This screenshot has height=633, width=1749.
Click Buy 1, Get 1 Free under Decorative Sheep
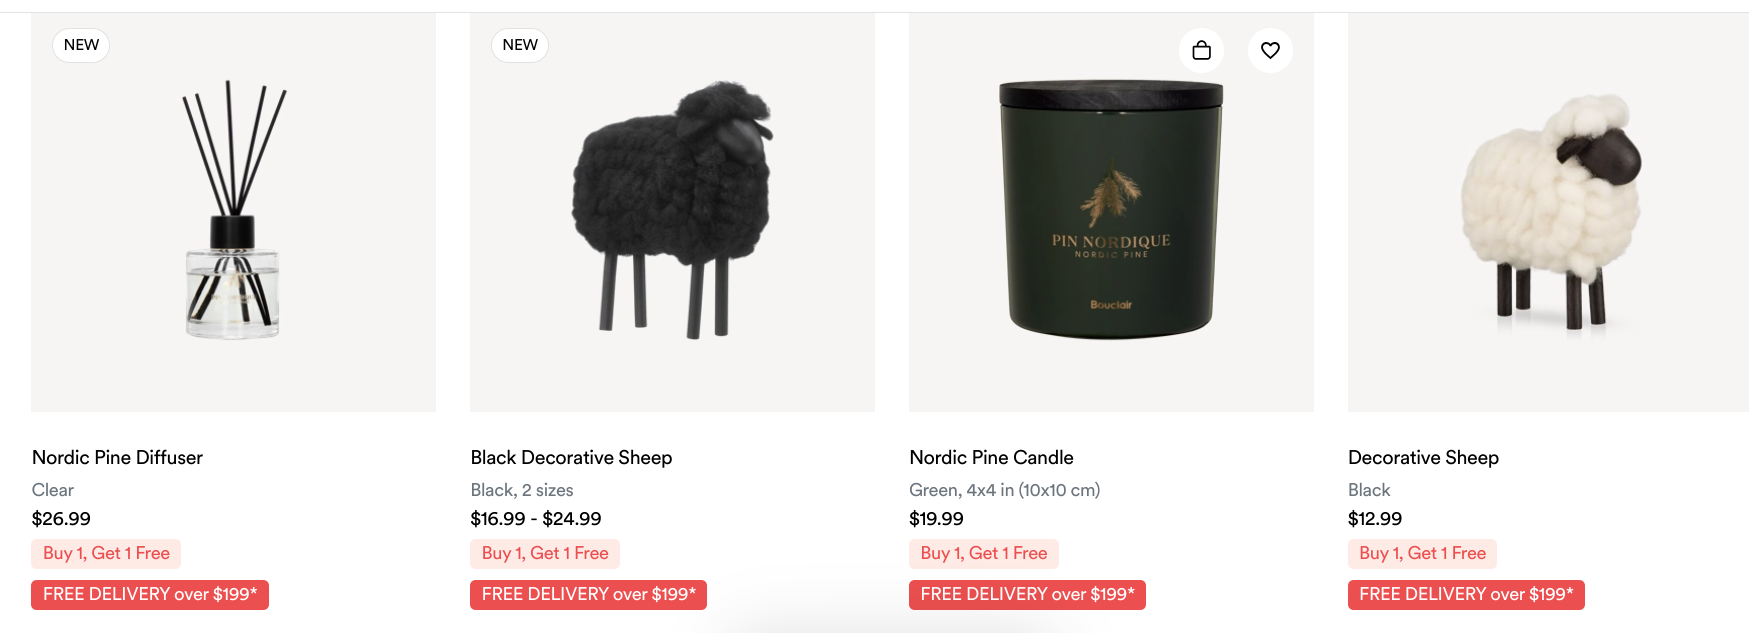pos(1422,553)
